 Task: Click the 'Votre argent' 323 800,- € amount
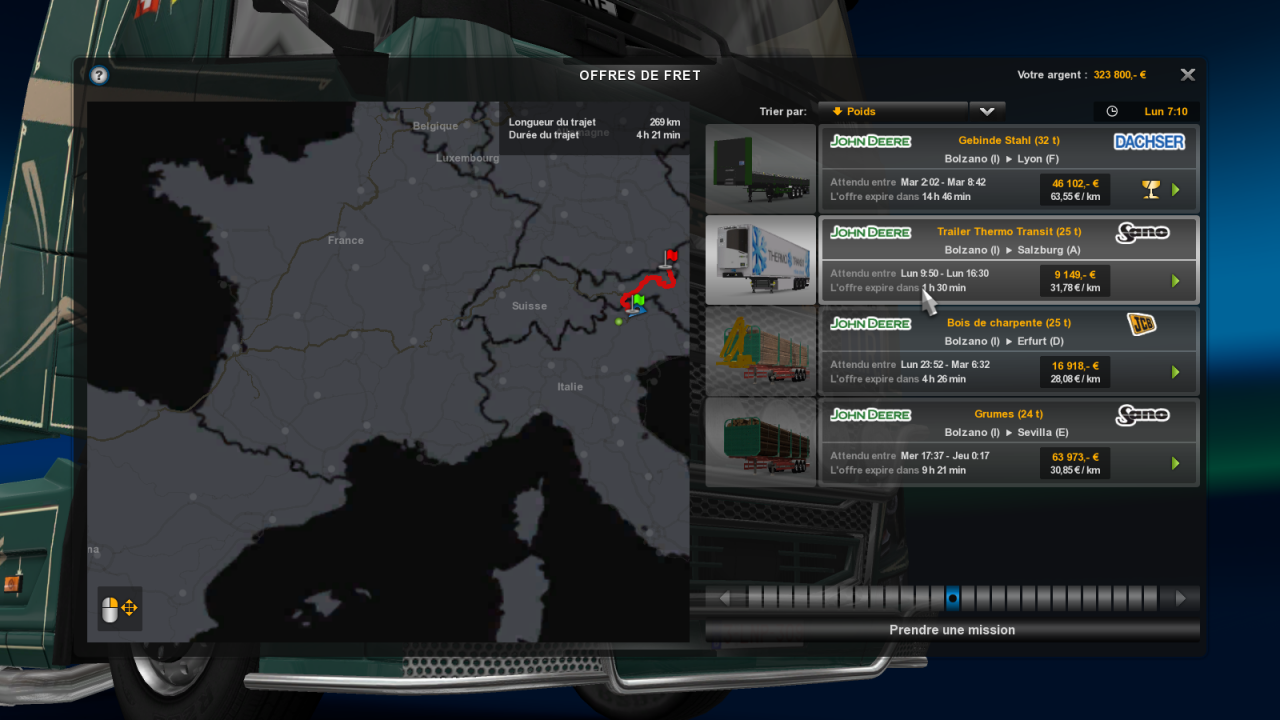tap(1120, 75)
